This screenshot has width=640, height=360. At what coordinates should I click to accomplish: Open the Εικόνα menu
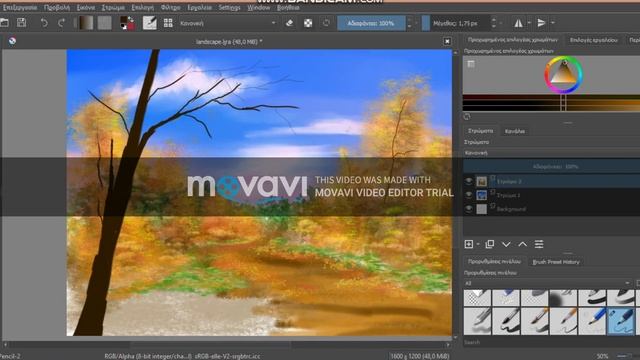tap(86, 7)
